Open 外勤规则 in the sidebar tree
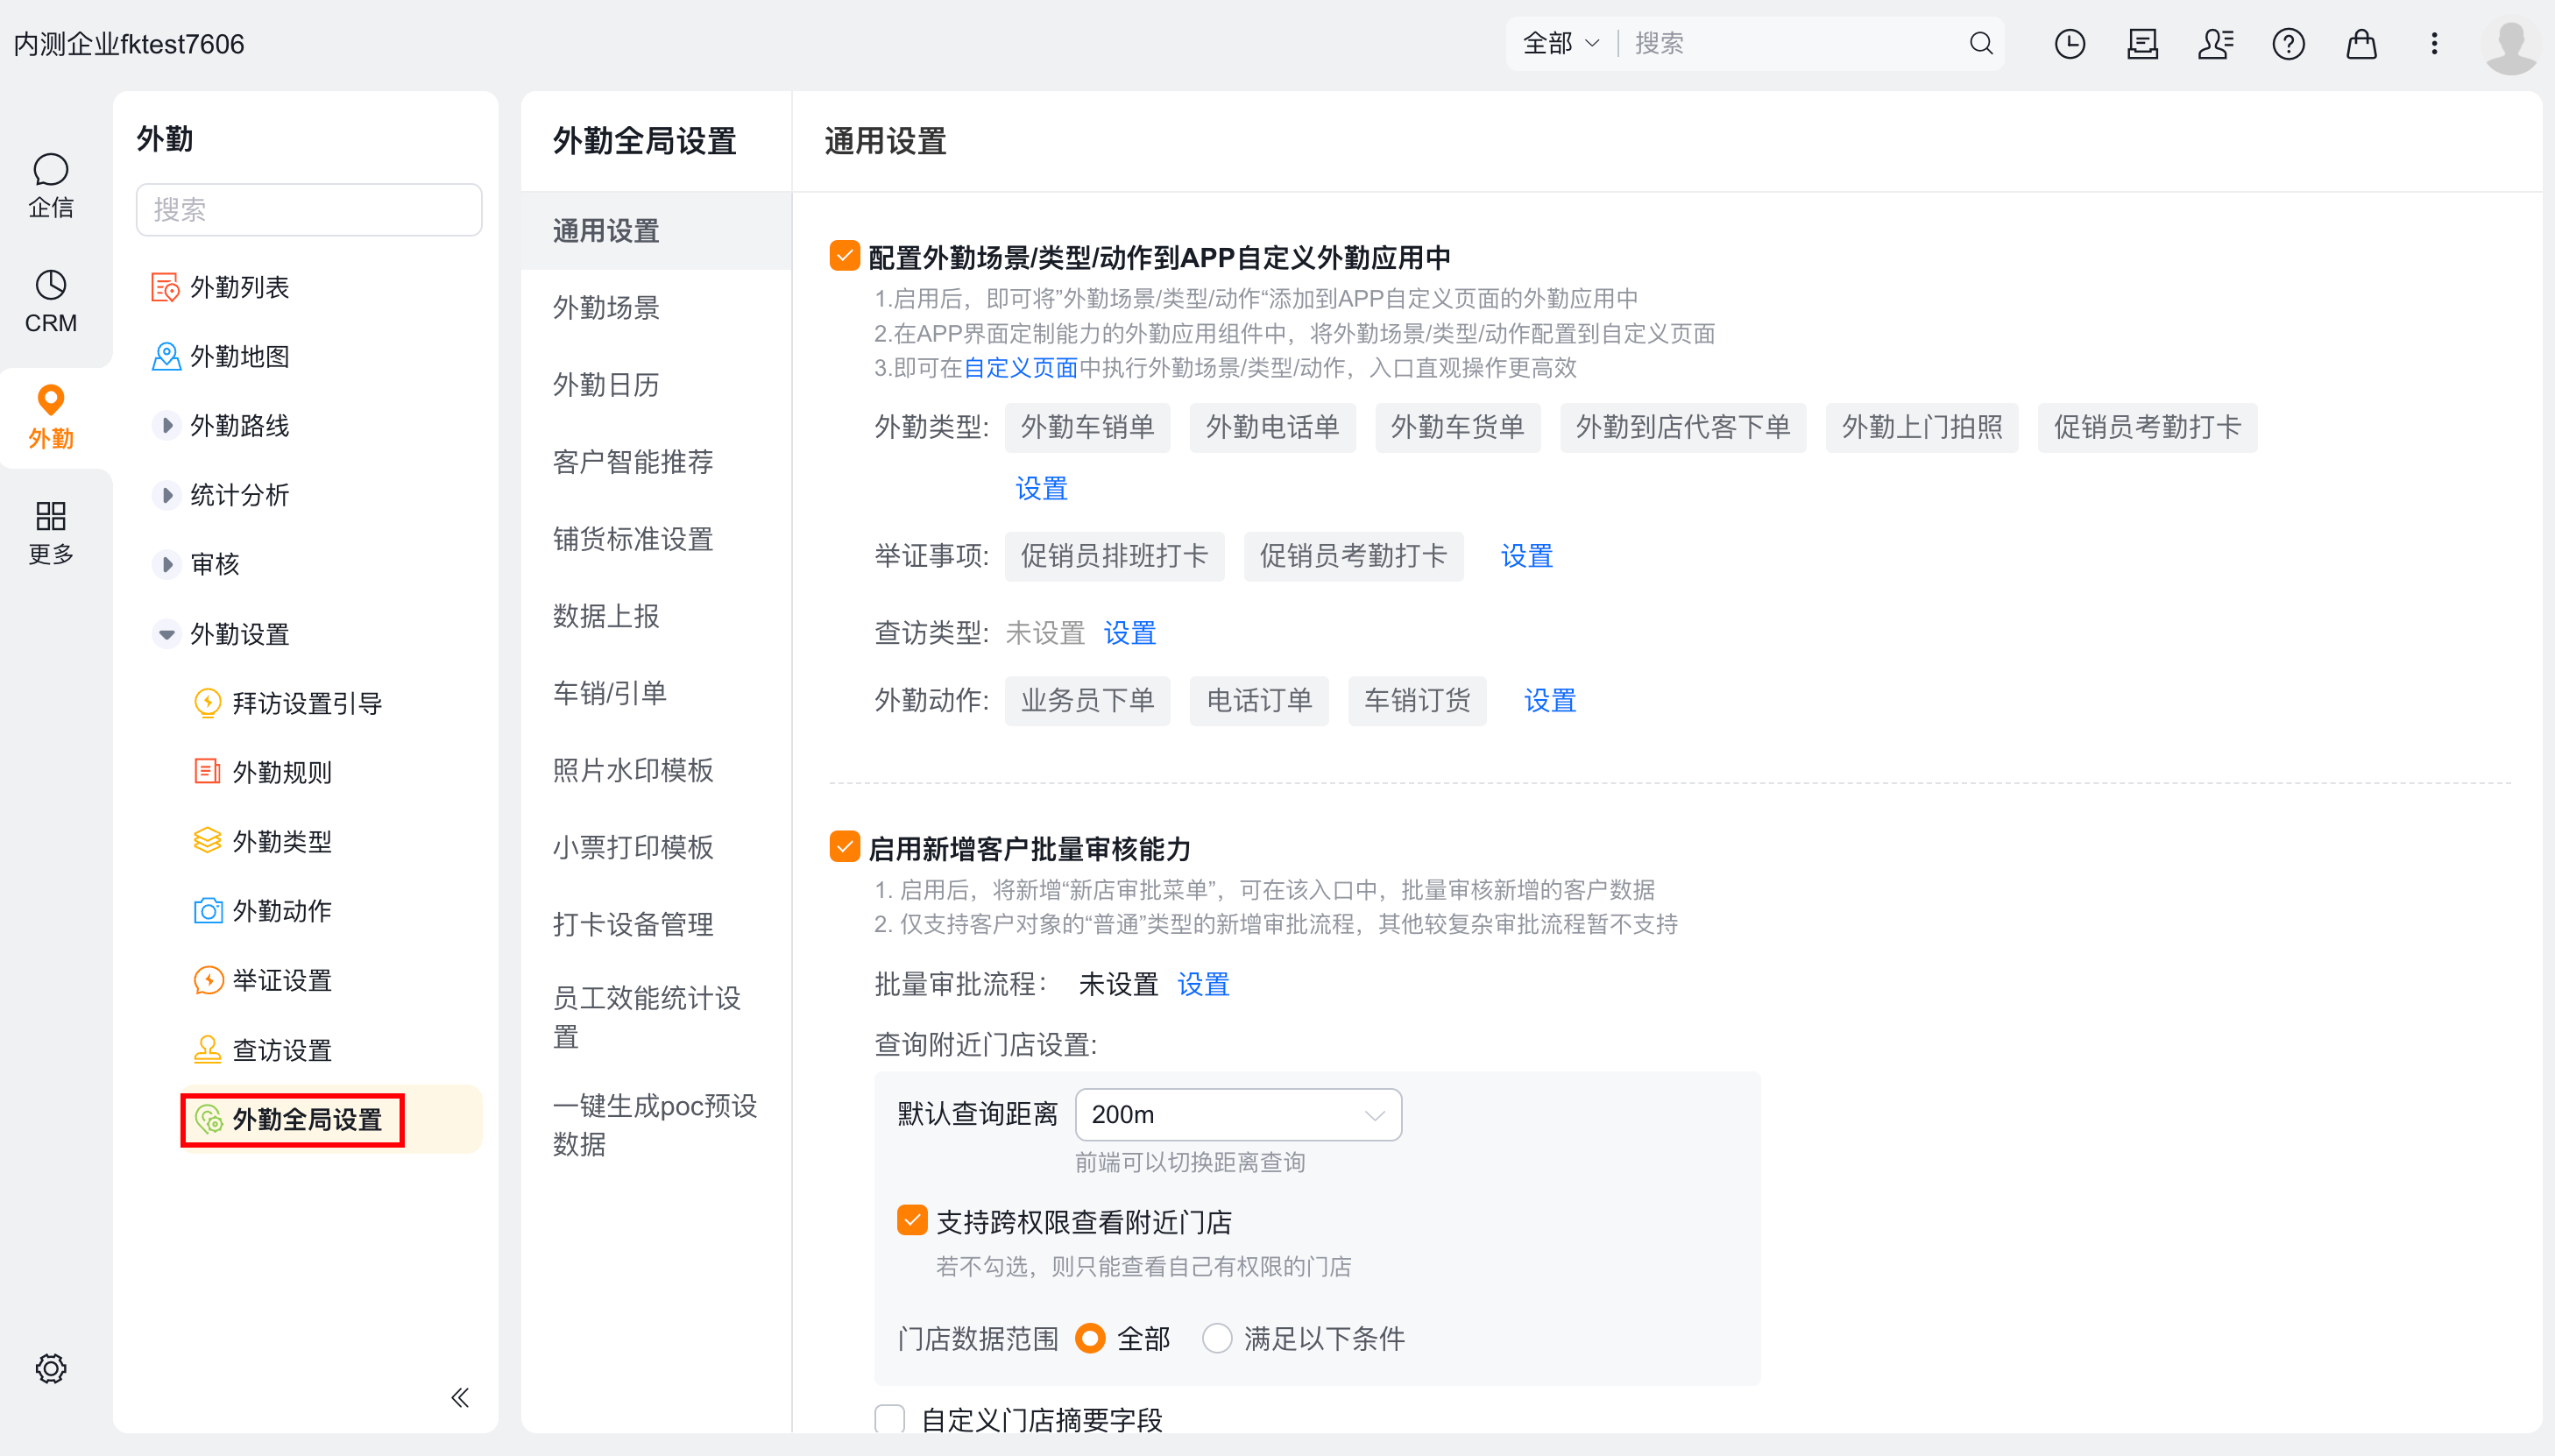 (262, 772)
